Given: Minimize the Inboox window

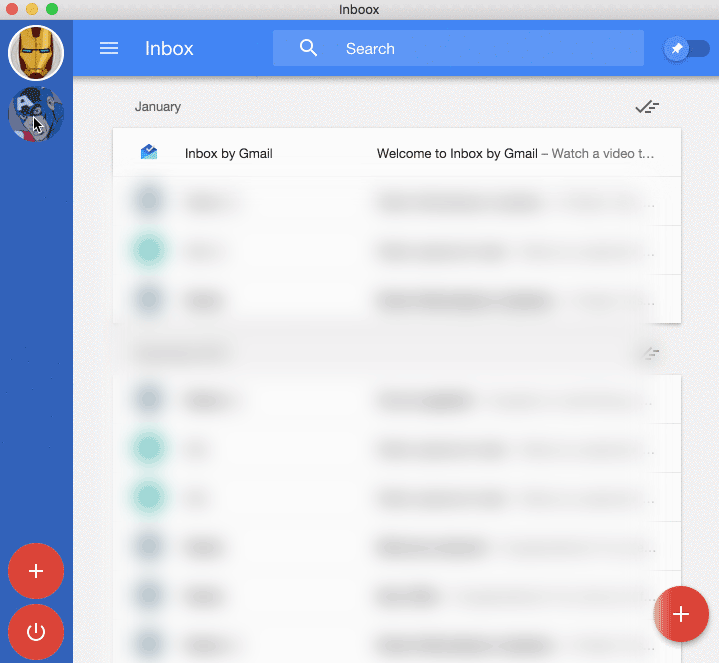Looking at the screenshot, I should tap(32, 9).
